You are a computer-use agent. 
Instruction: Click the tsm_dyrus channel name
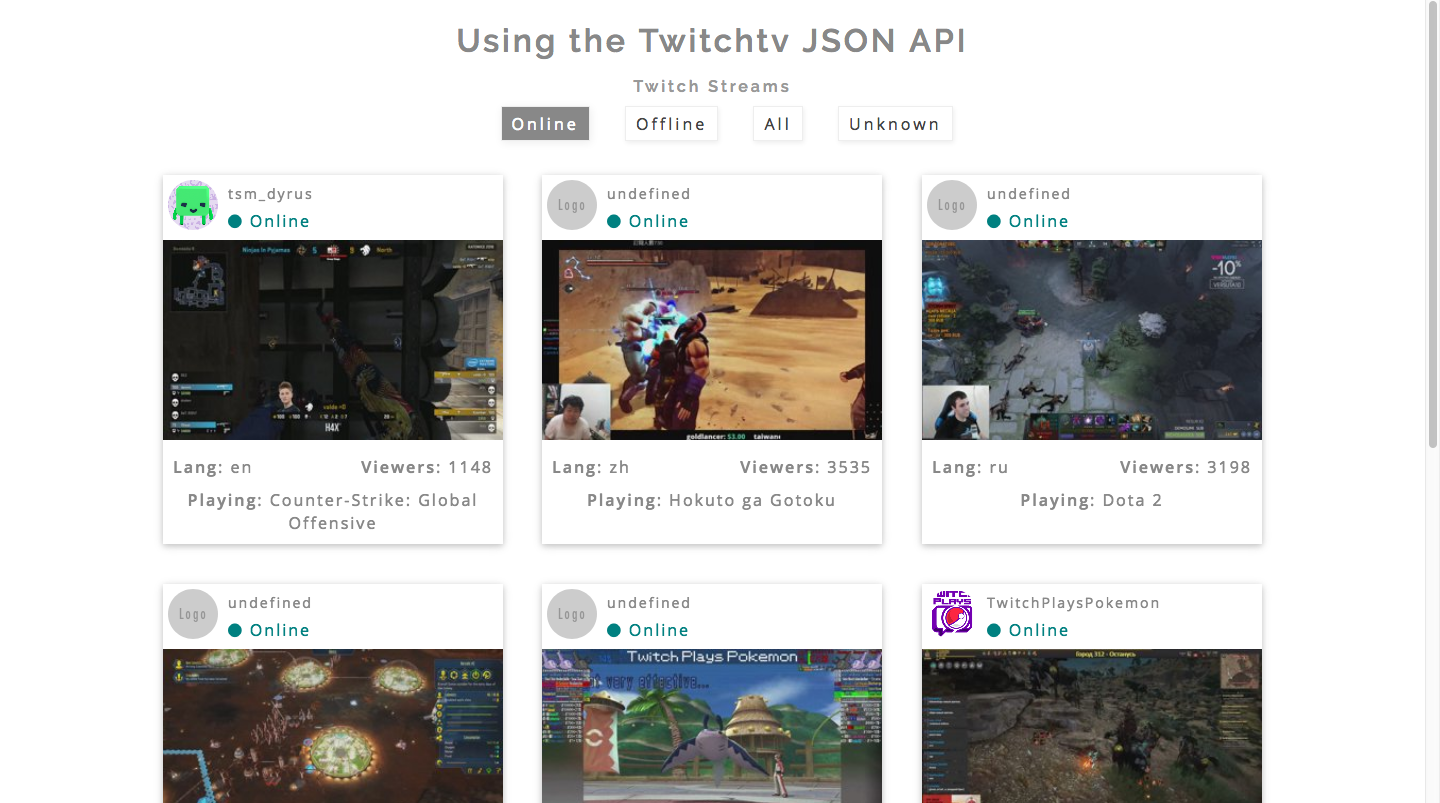(270, 194)
